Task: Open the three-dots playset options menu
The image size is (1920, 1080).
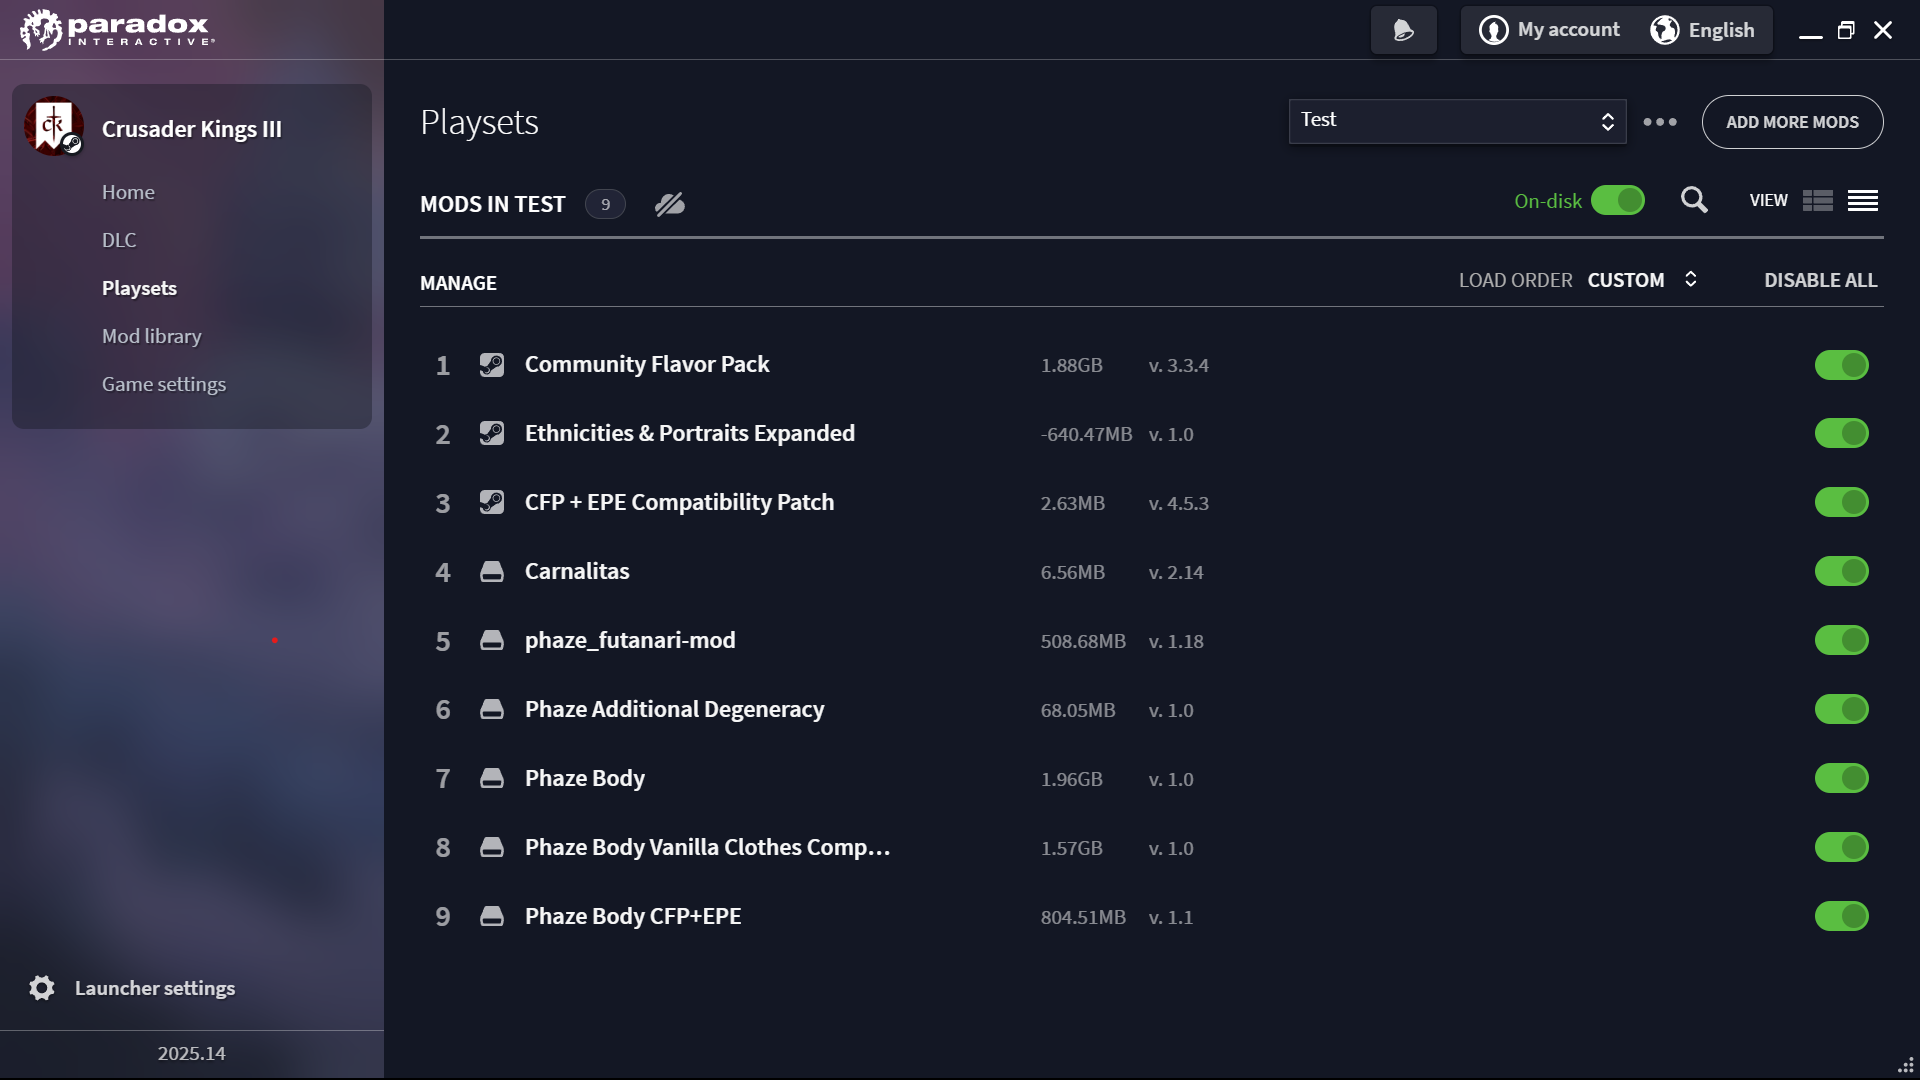Action: (x=1660, y=121)
